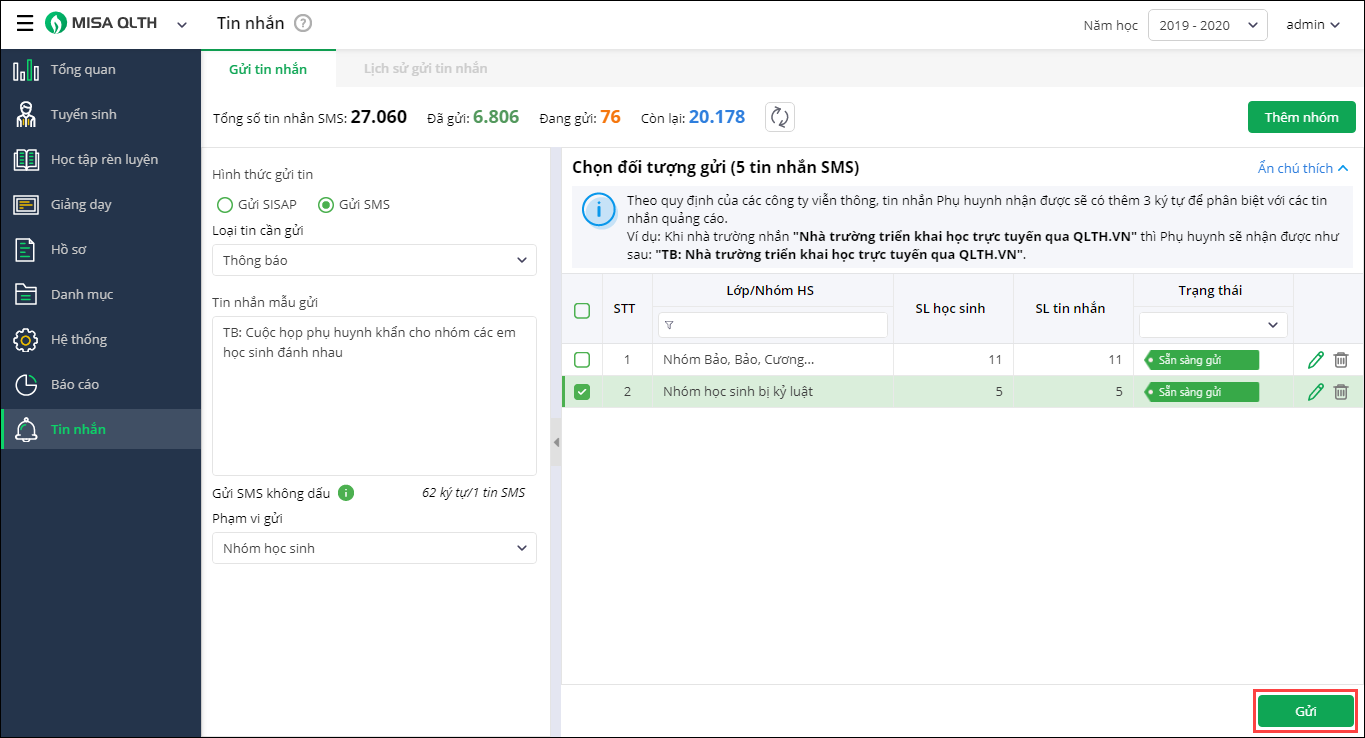
Task: Click into the Tin nhắn mẫu gửi text area
Action: [374, 396]
